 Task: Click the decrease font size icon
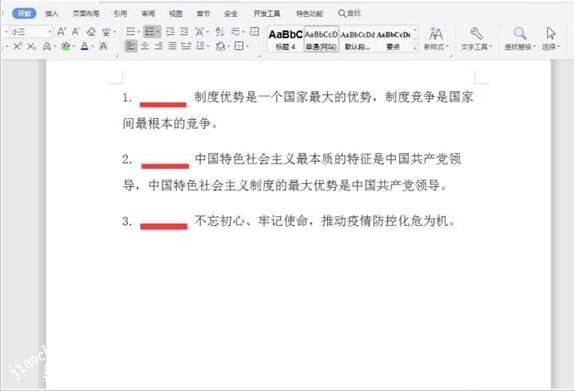[76, 32]
